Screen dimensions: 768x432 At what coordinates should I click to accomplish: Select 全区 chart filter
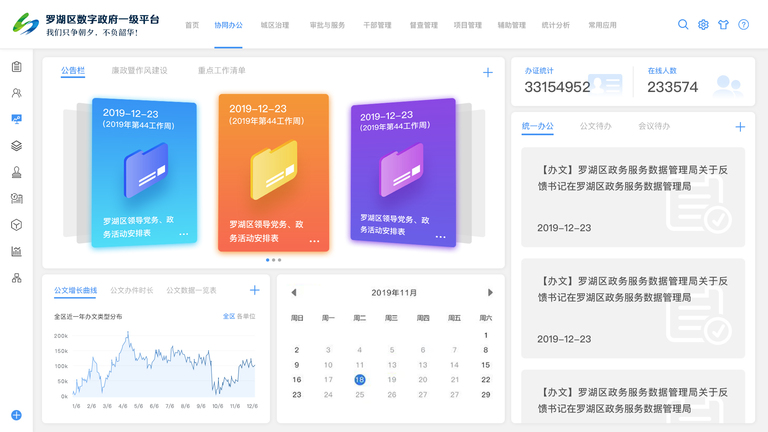click(x=229, y=316)
